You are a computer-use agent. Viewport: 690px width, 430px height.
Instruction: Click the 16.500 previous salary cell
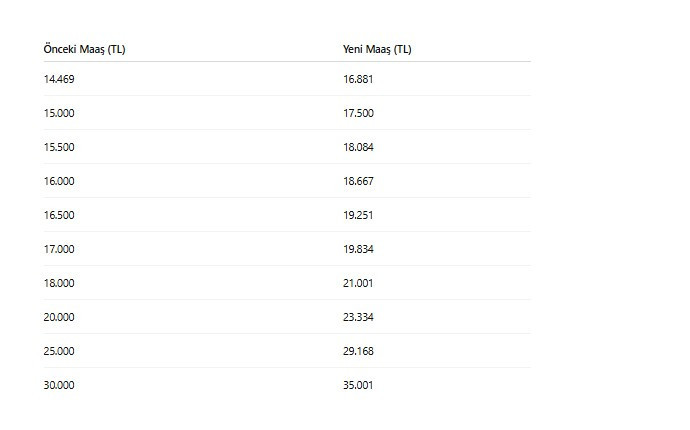(x=59, y=215)
